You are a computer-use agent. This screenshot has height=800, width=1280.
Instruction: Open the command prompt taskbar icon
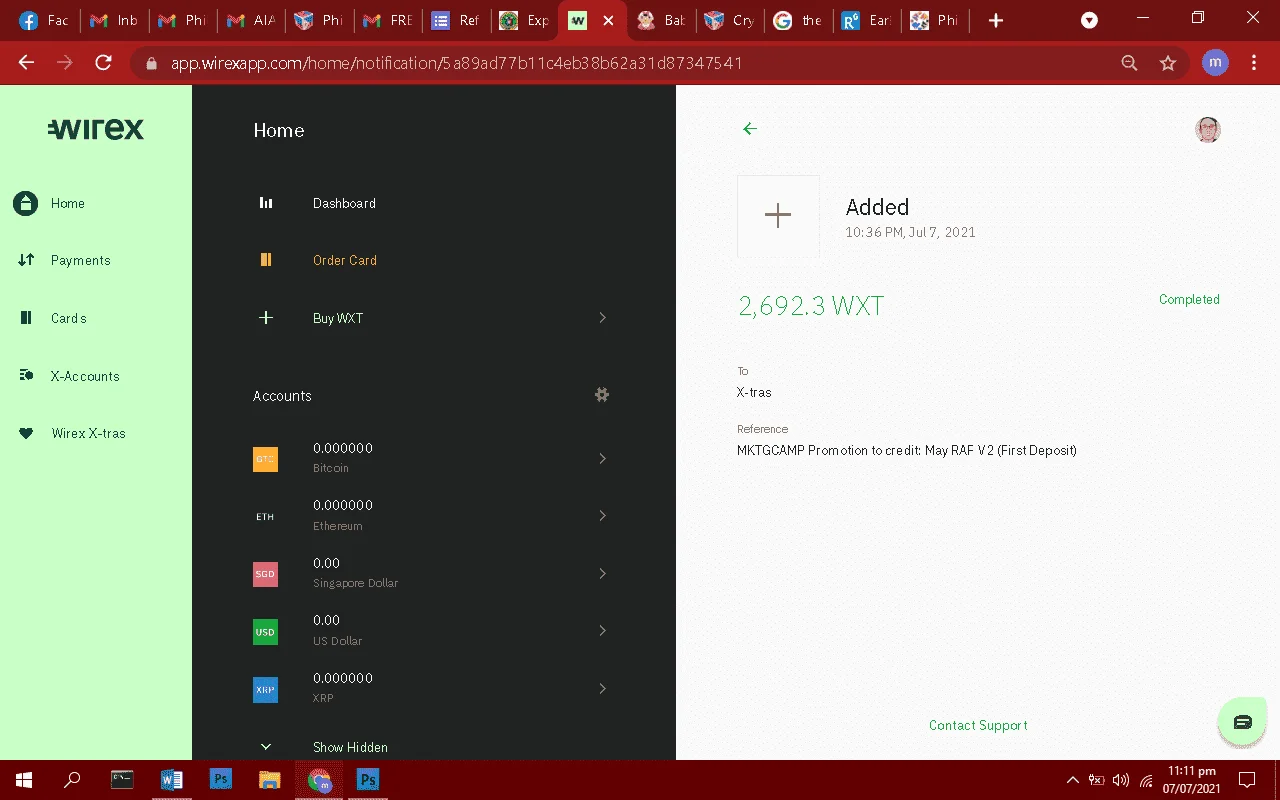(122, 780)
